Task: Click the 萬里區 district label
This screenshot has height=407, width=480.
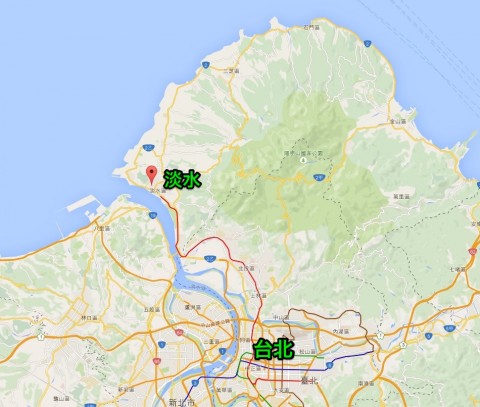Action: [x=401, y=197]
